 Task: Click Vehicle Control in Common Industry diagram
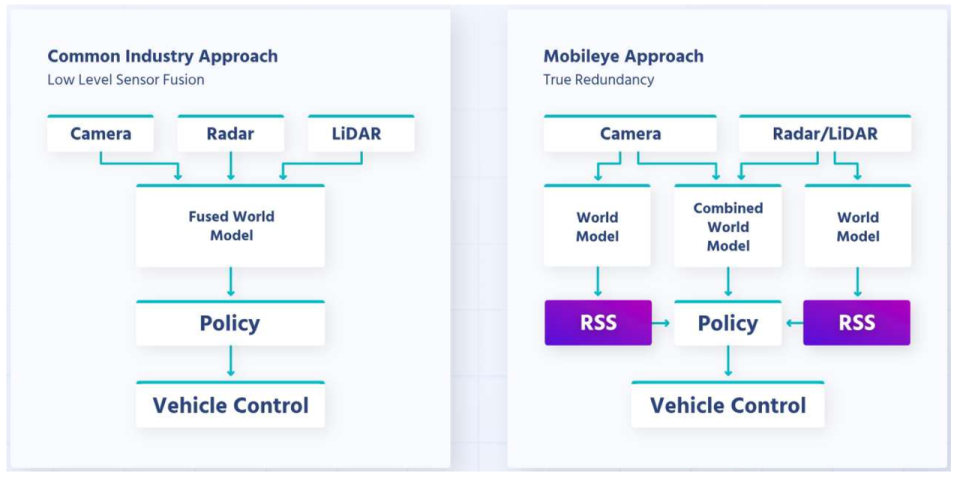click(230, 405)
